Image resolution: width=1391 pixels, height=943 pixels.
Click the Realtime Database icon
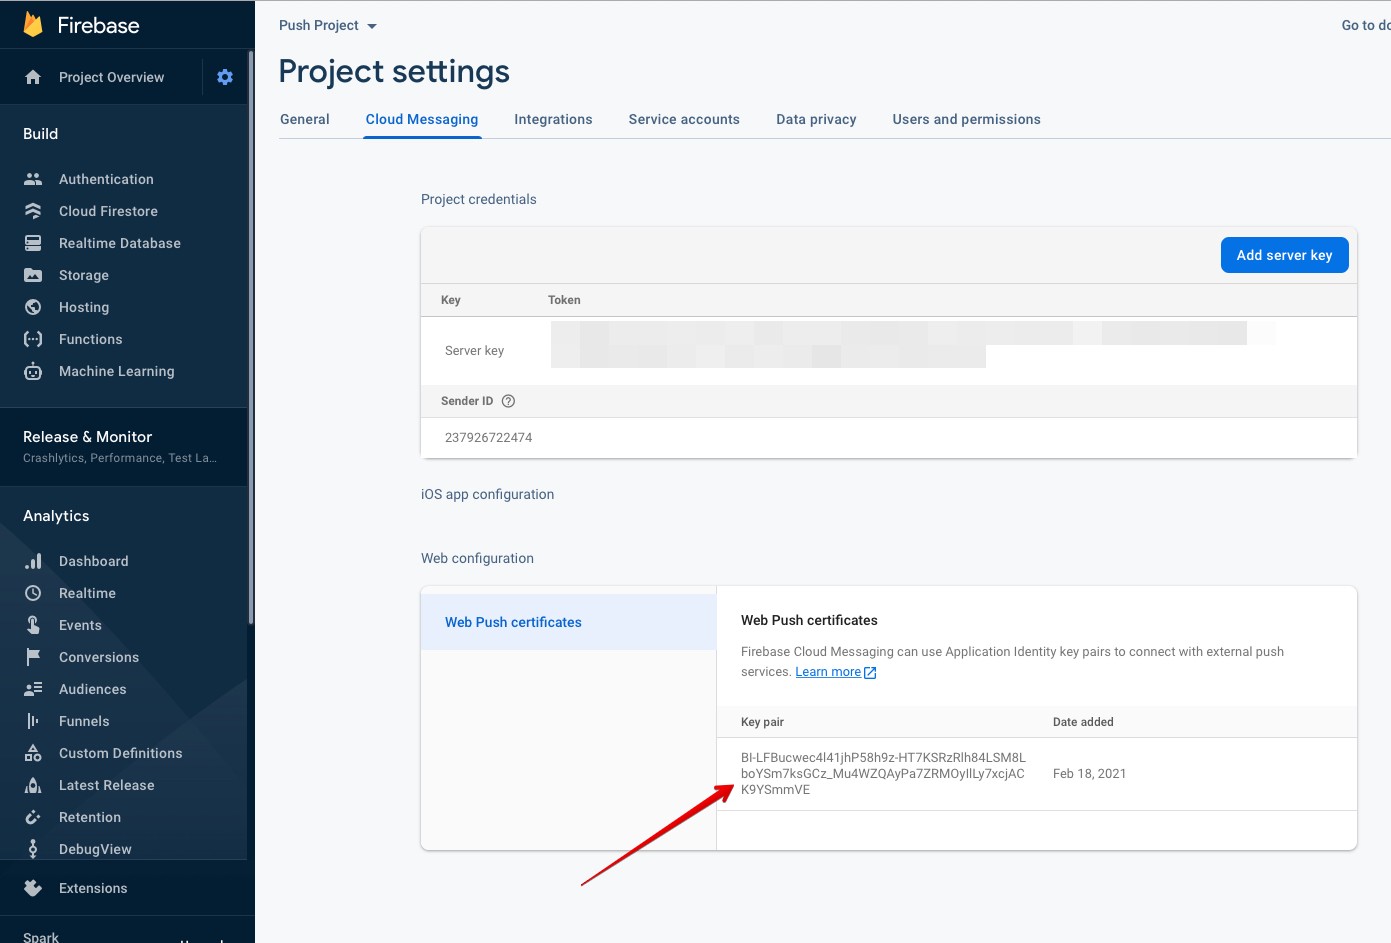click(33, 243)
